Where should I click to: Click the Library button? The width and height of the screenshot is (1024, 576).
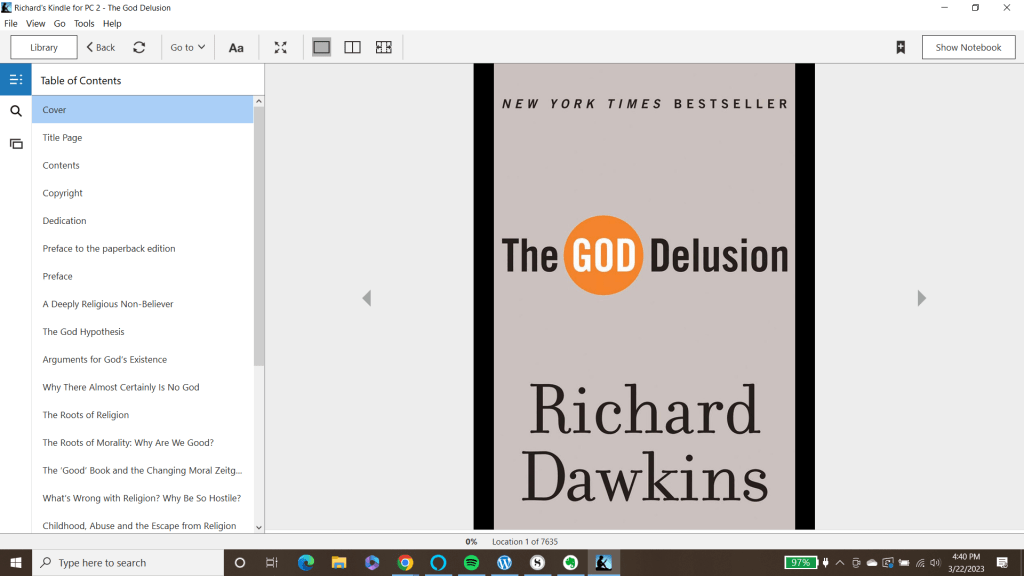tap(44, 47)
